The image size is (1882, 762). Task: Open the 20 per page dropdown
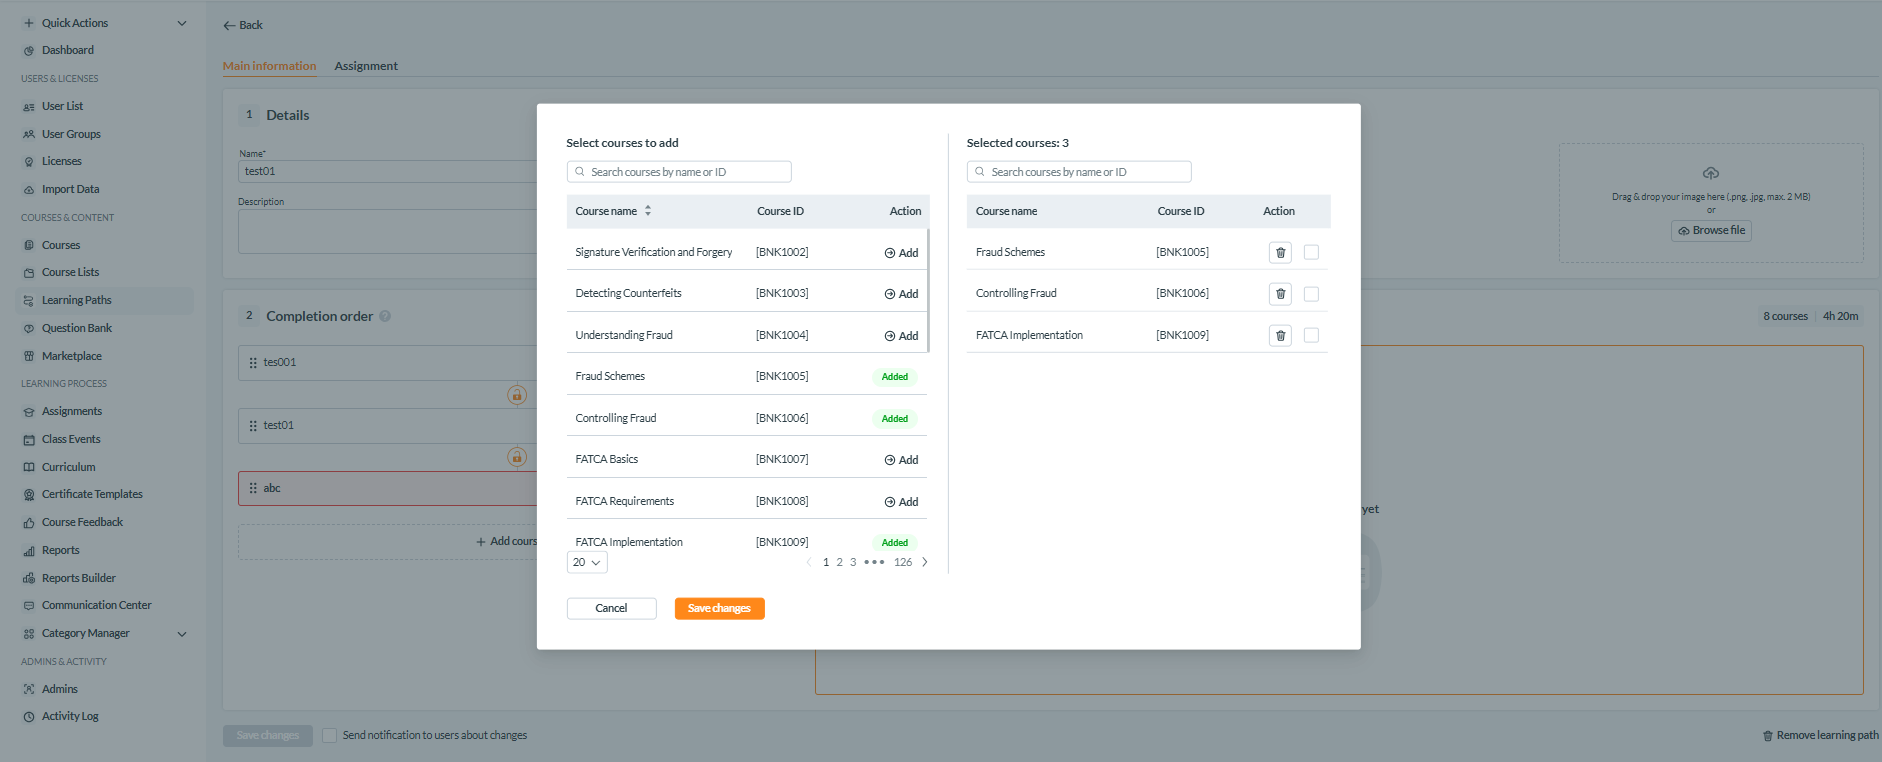click(587, 562)
